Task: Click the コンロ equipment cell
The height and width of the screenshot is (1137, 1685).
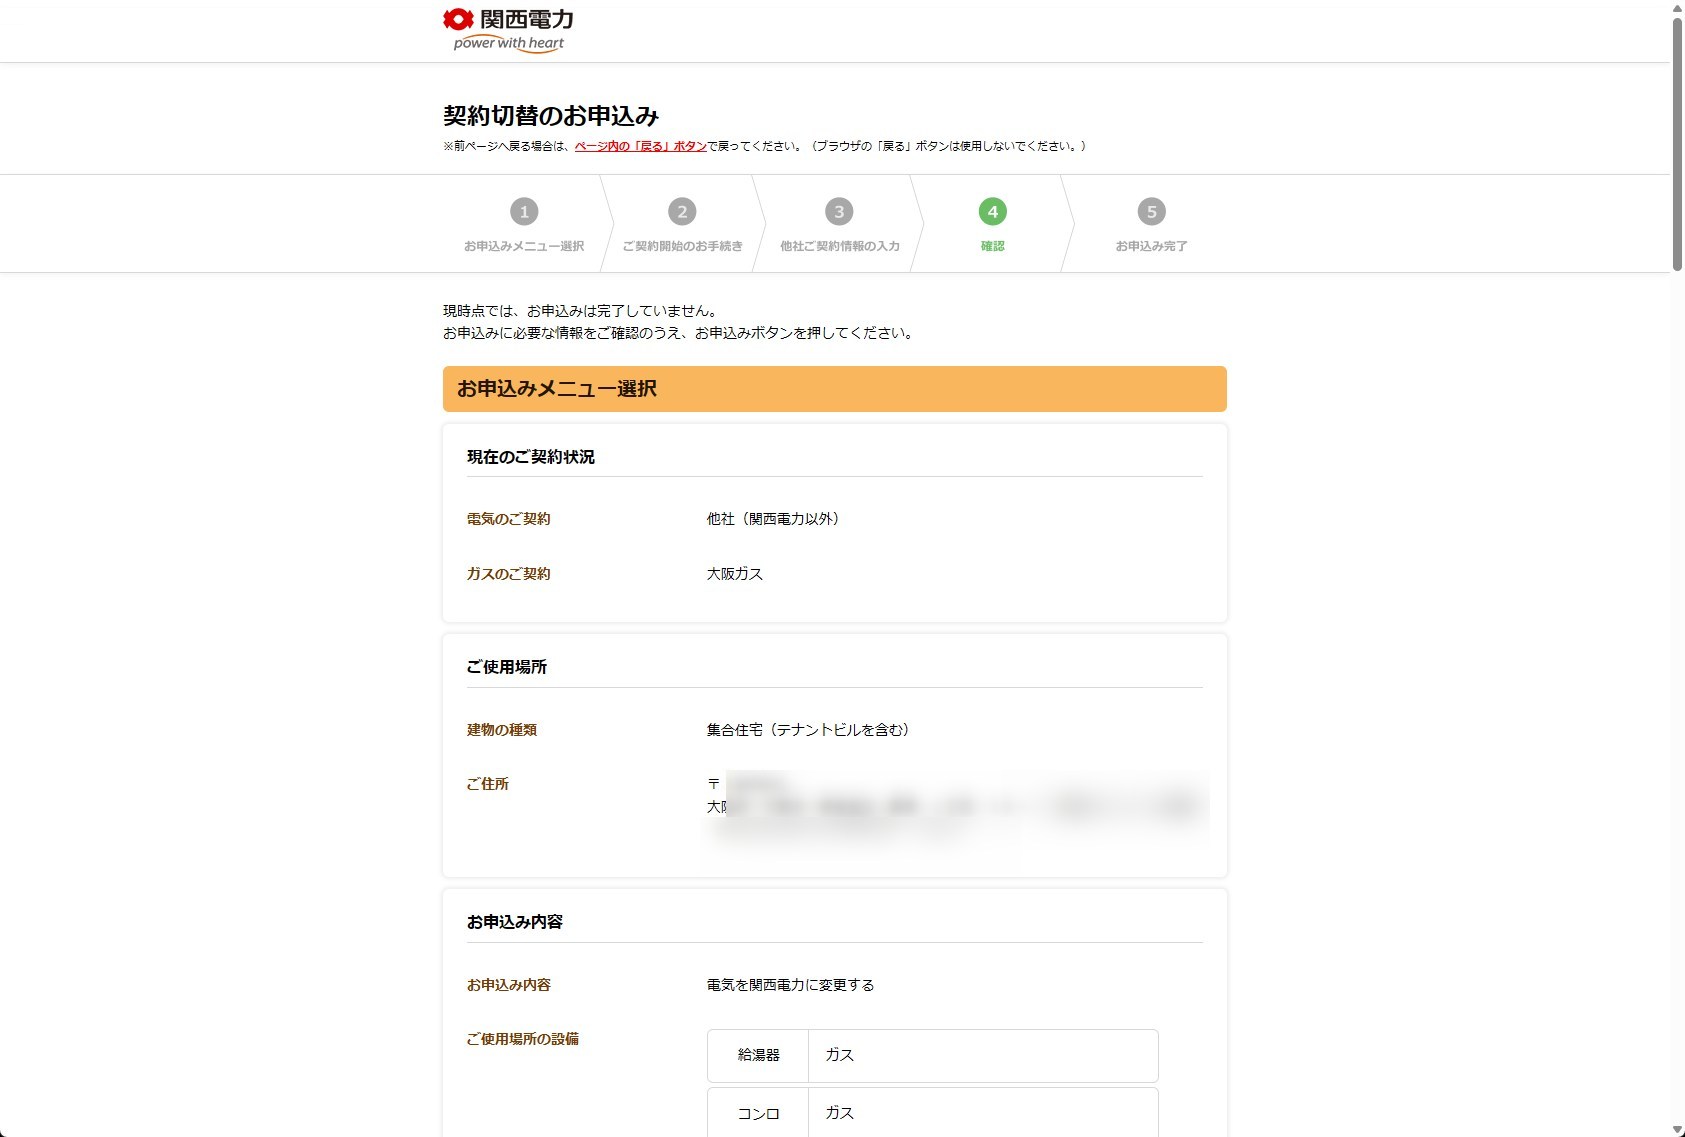Action: (x=758, y=1113)
